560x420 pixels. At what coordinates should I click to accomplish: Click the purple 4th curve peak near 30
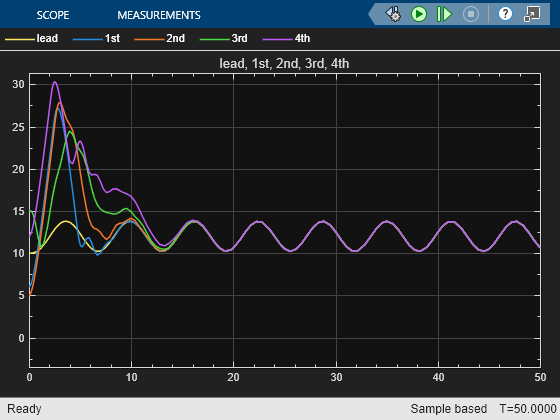pyautogui.click(x=55, y=82)
